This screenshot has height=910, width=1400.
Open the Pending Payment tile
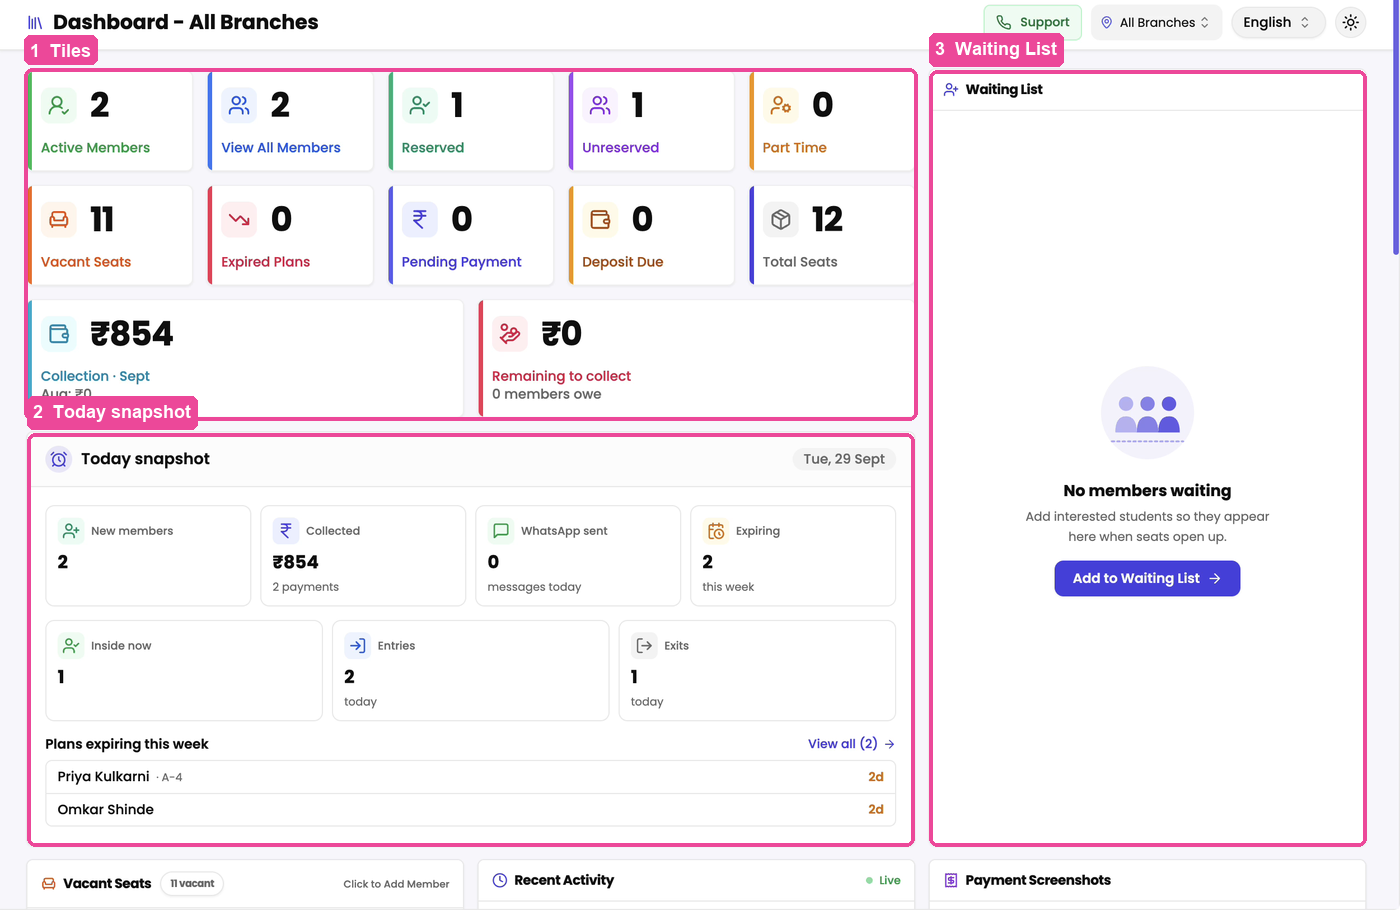click(471, 235)
